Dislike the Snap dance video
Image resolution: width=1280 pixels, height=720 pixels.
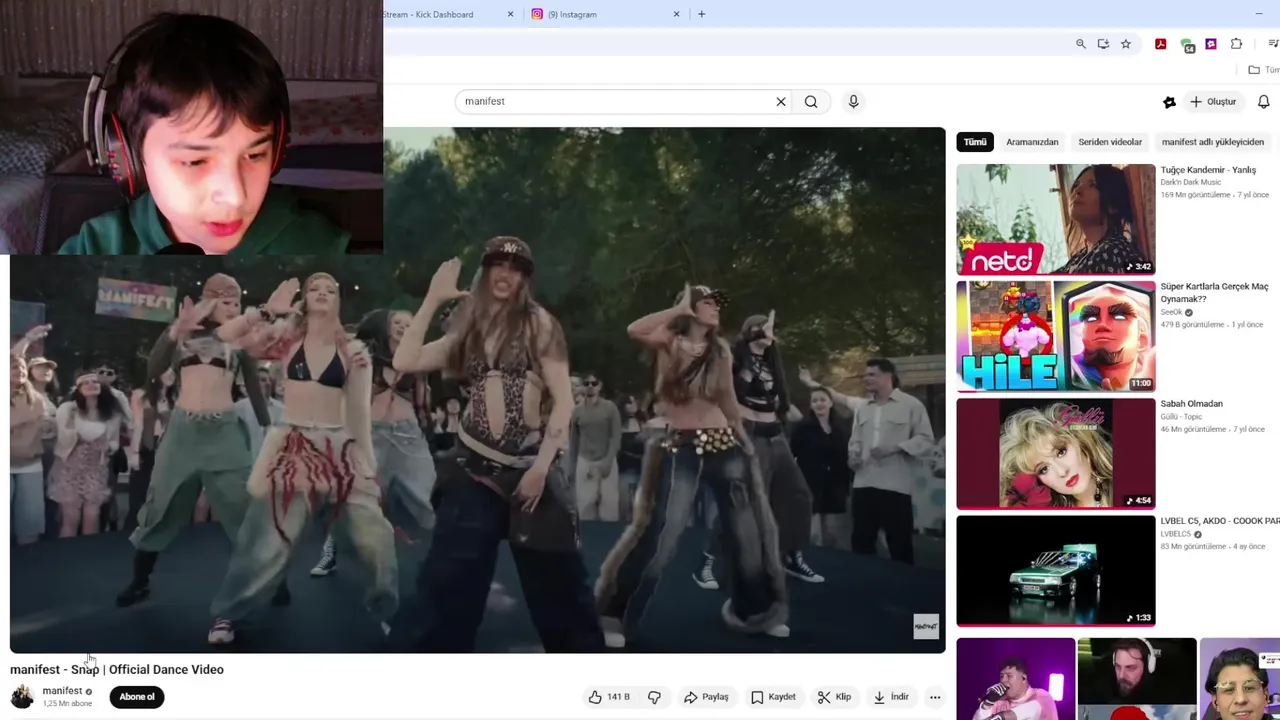pyautogui.click(x=654, y=697)
